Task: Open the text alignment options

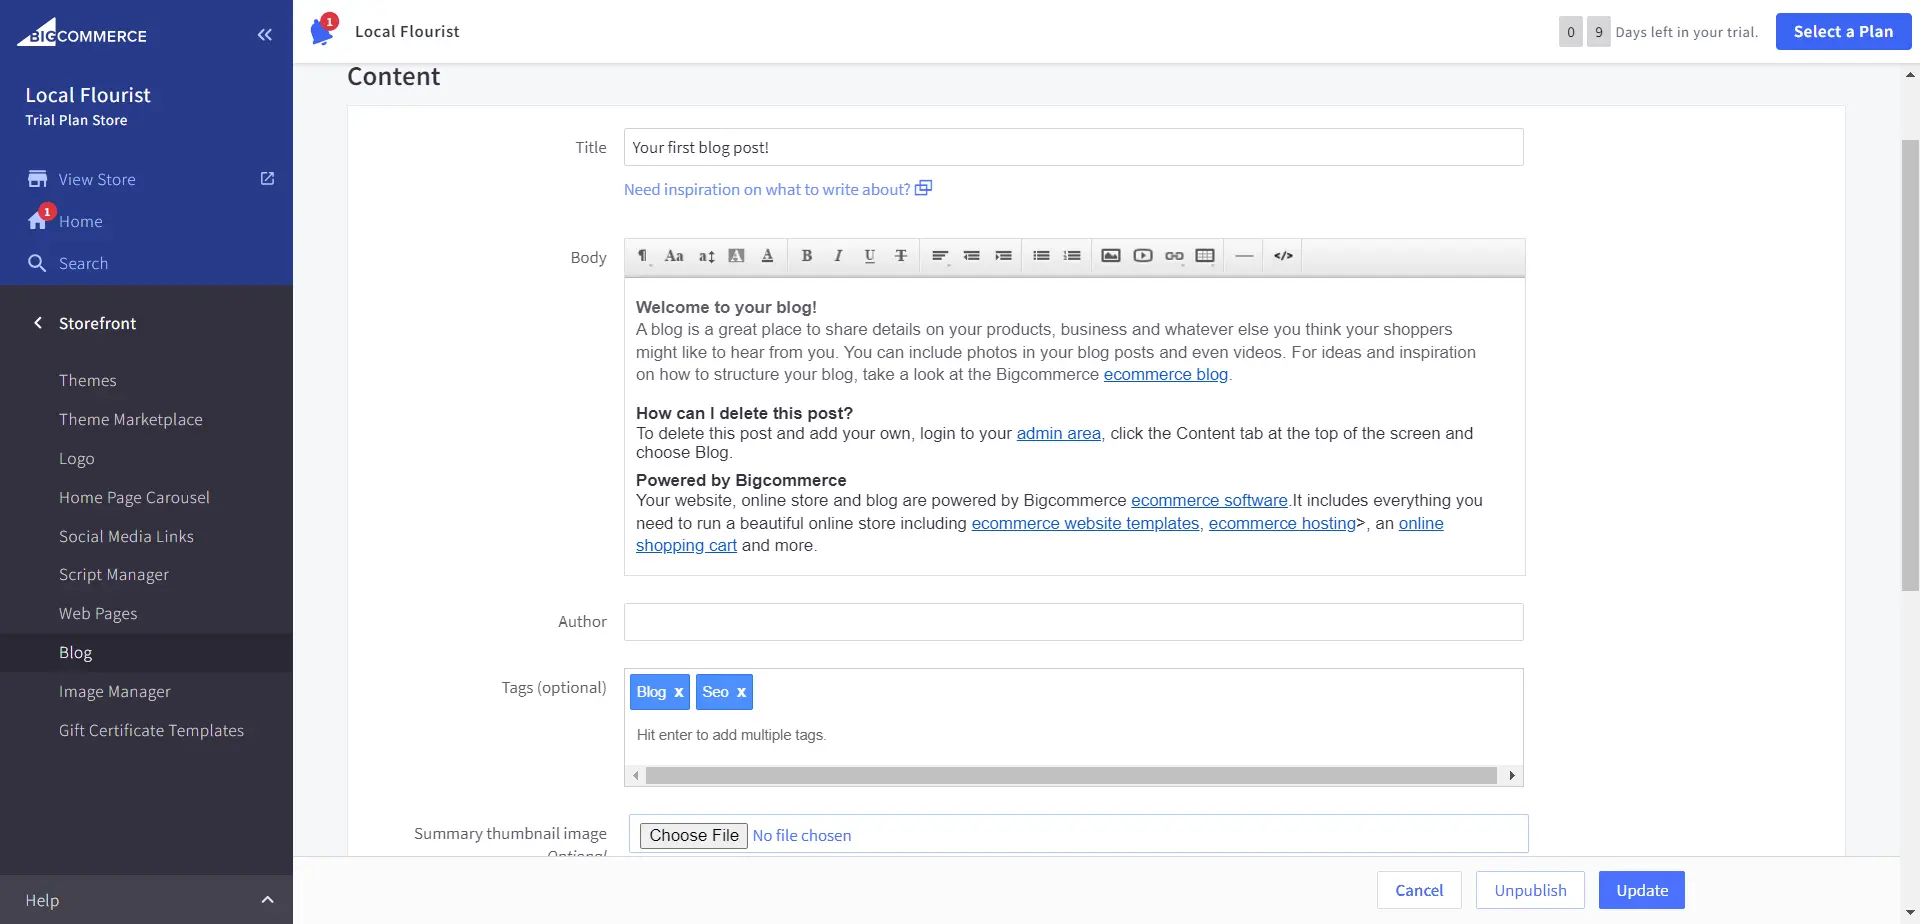Action: point(940,256)
